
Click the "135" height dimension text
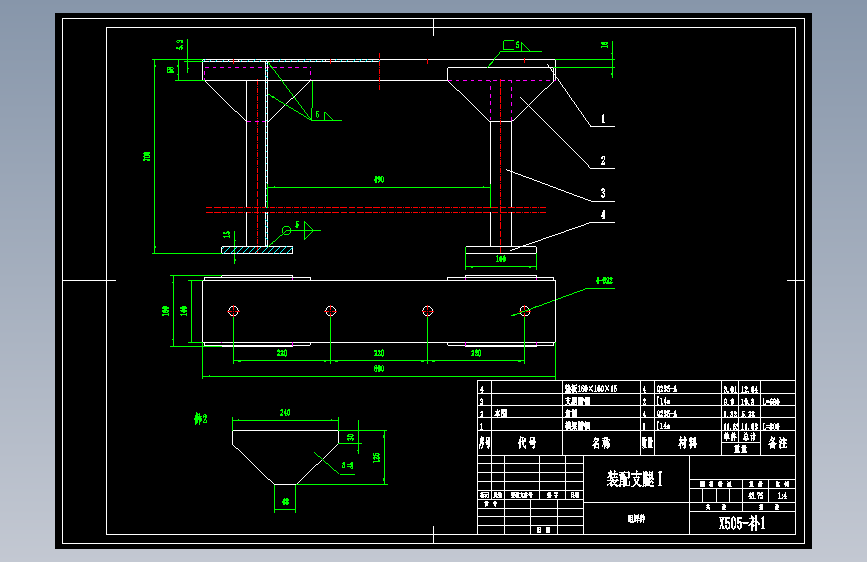point(377,457)
